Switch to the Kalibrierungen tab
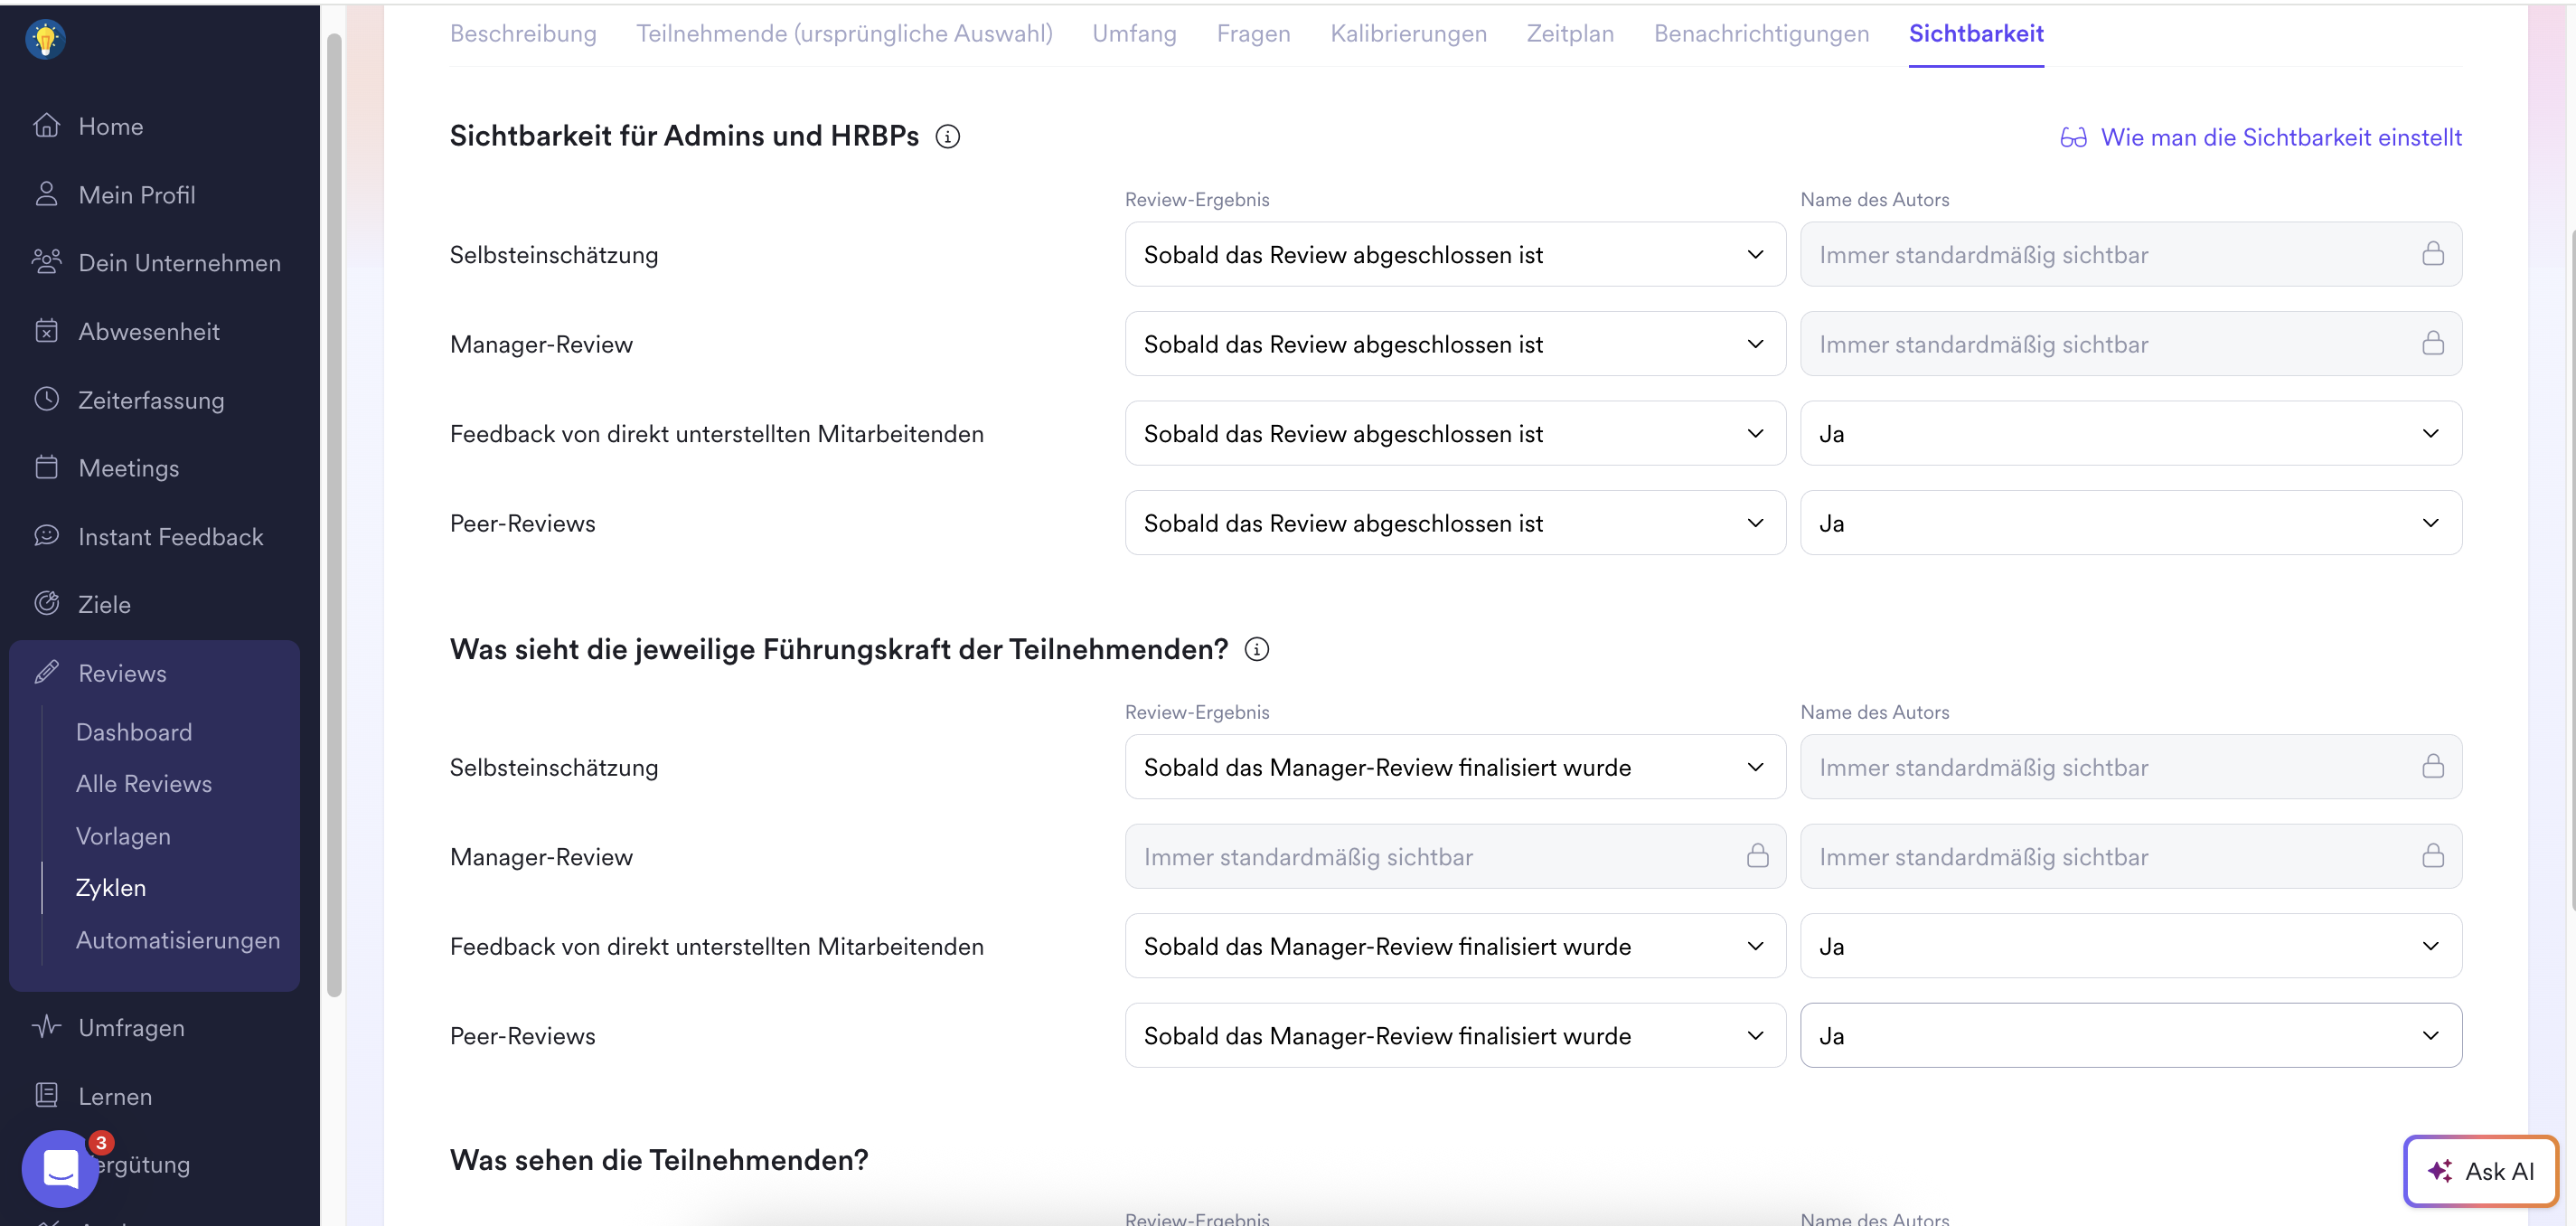The height and width of the screenshot is (1226, 2576). point(1408,34)
